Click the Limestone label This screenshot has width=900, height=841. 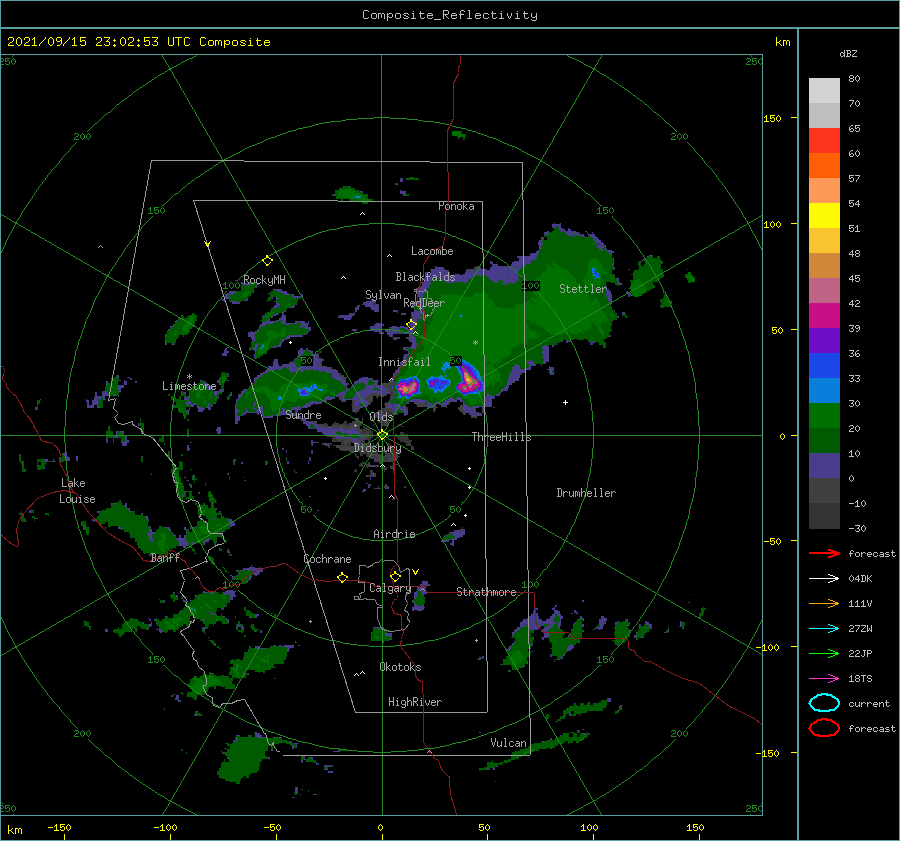pyautogui.click(x=189, y=386)
